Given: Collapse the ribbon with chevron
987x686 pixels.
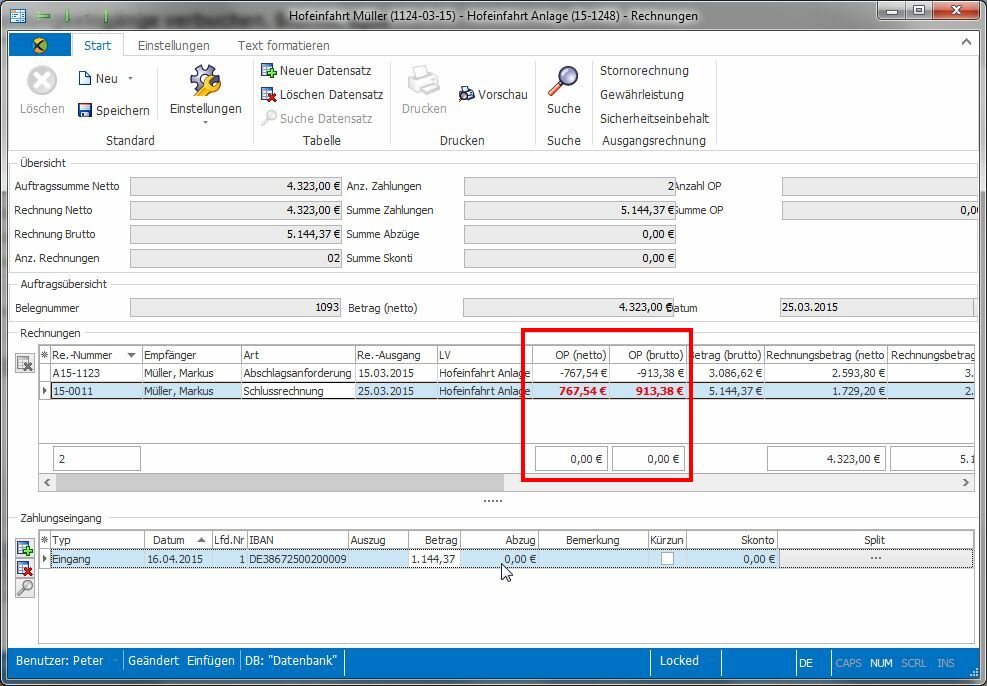Looking at the screenshot, I should coord(966,43).
